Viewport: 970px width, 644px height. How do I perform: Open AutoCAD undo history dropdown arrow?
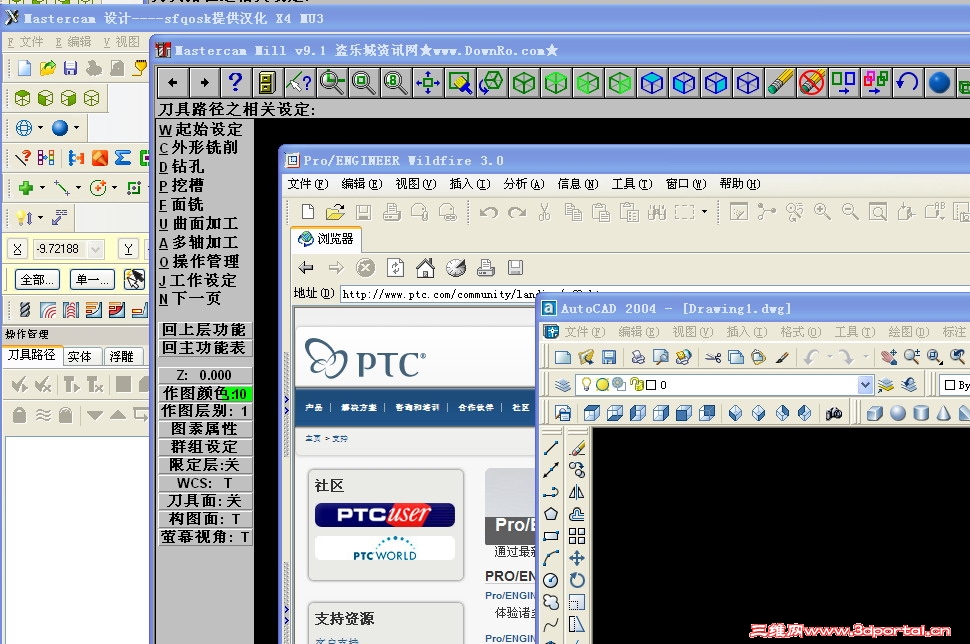[x=830, y=356]
